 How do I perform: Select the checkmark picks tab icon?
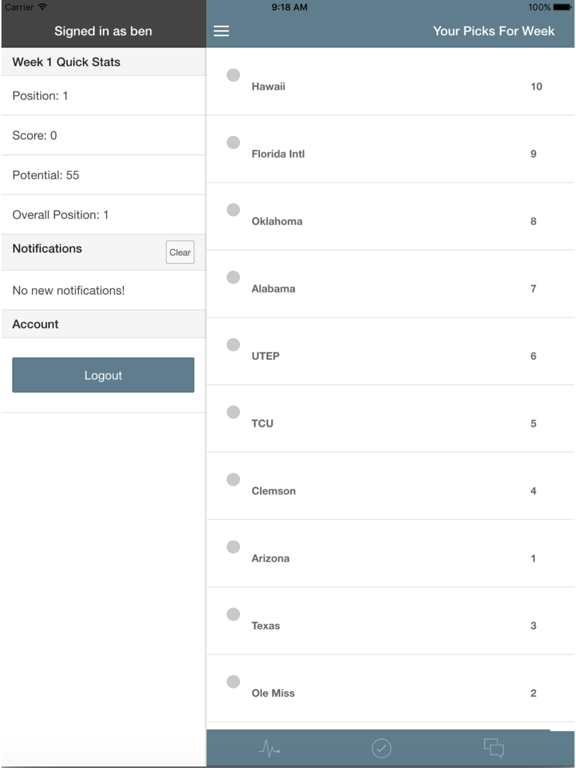pyautogui.click(x=381, y=748)
